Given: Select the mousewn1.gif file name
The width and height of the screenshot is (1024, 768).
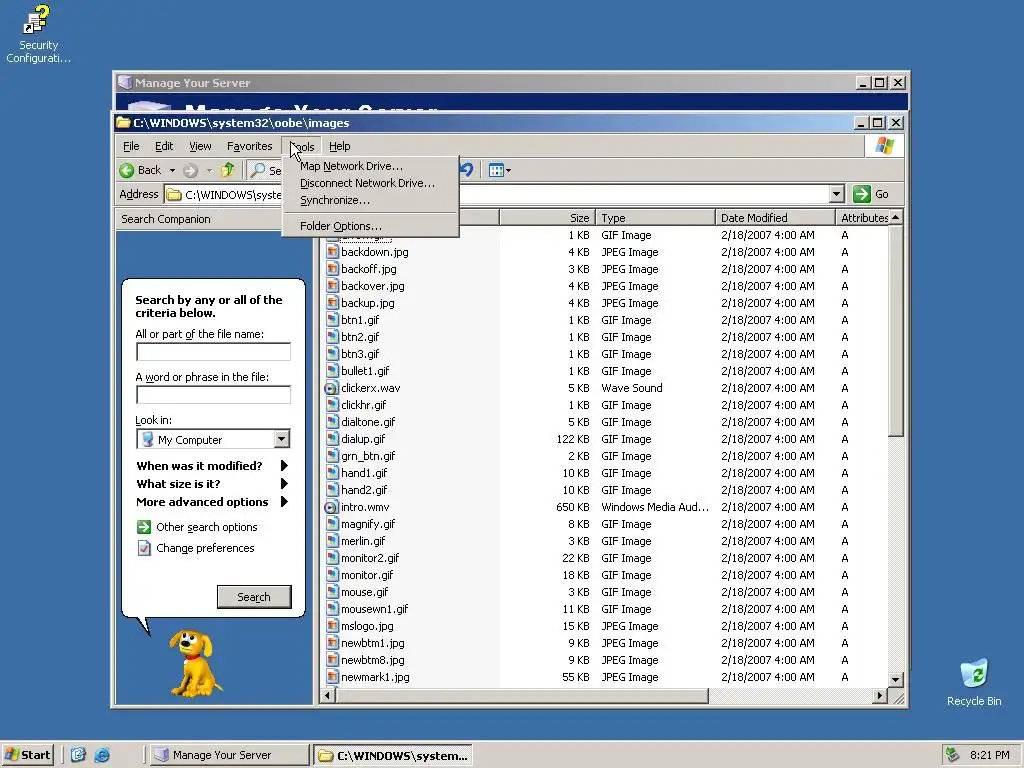Looking at the screenshot, I should (x=374, y=609).
